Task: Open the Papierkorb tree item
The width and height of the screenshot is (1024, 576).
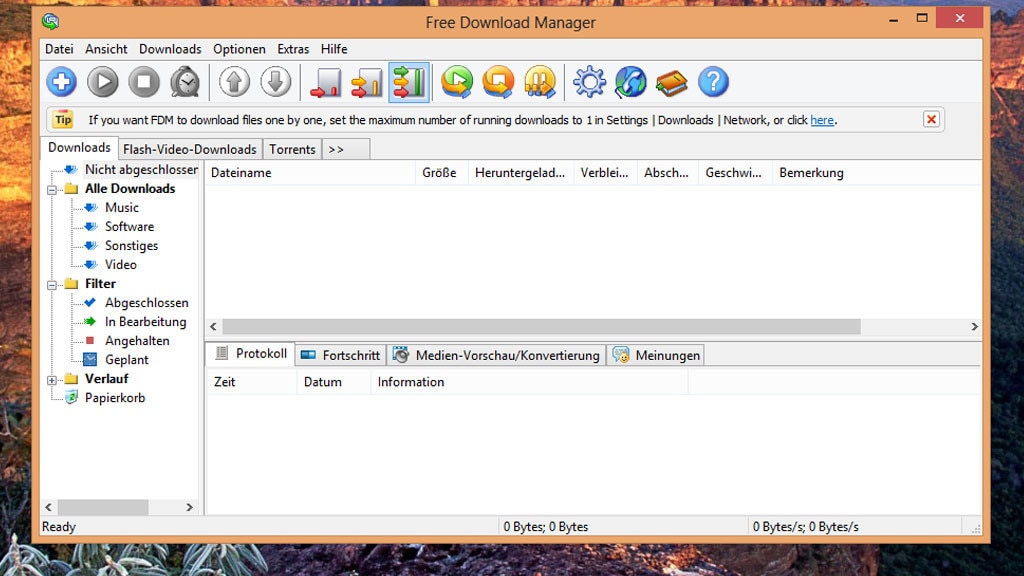Action: (x=115, y=398)
